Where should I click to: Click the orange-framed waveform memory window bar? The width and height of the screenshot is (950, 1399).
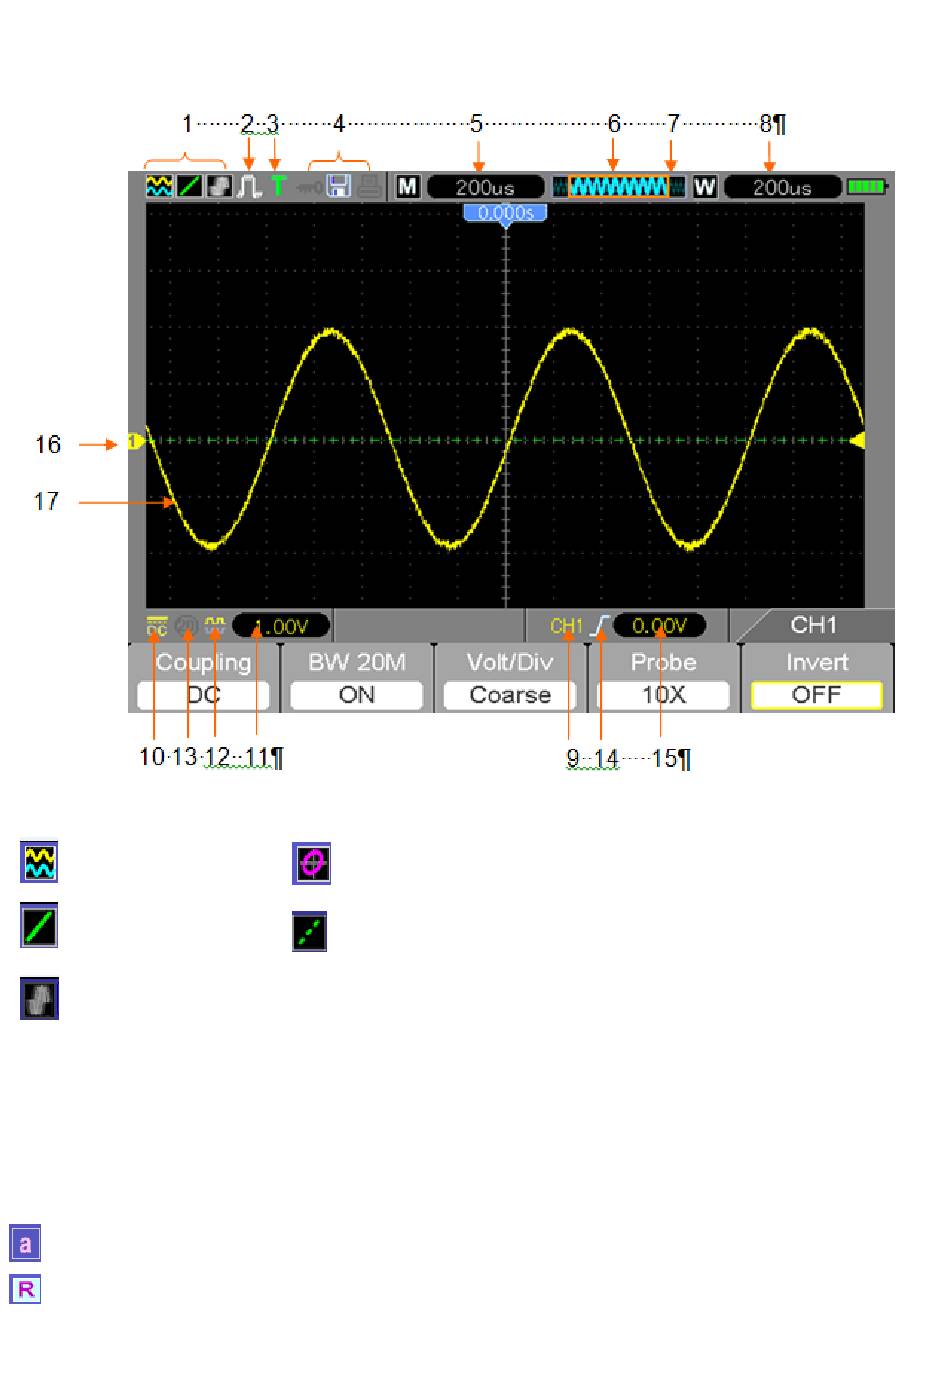pyautogui.click(x=619, y=187)
